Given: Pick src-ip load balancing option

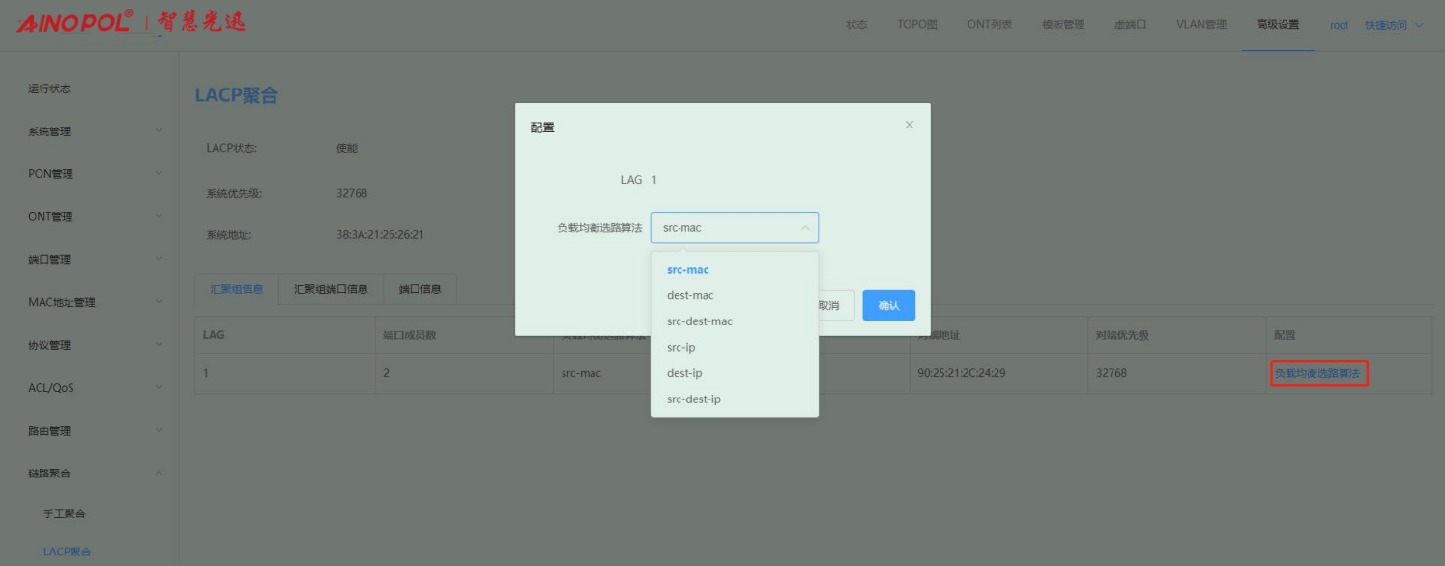Looking at the screenshot, I should pyautogui.click(x=681, y=348).
